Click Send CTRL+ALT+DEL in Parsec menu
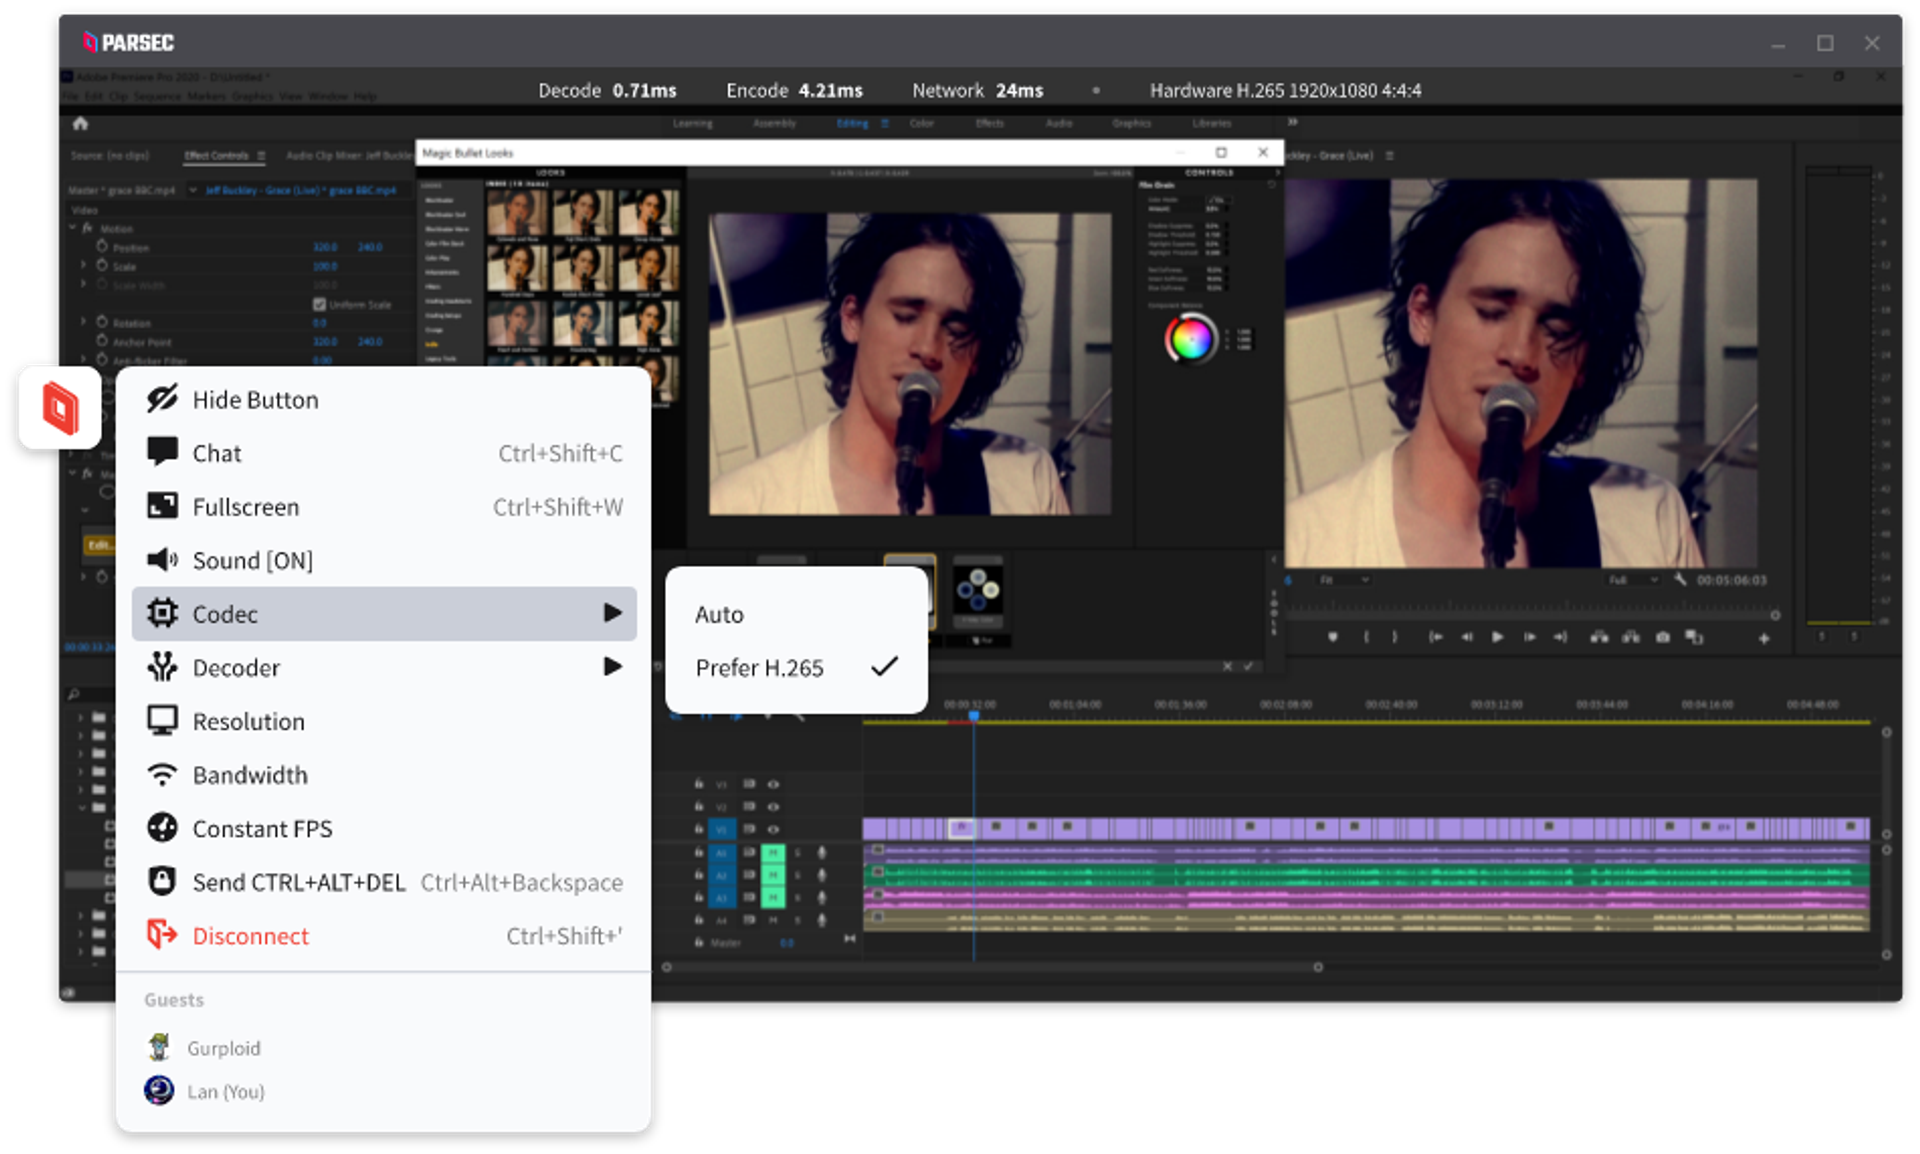1920x1154 pixels. coord(384,882)
